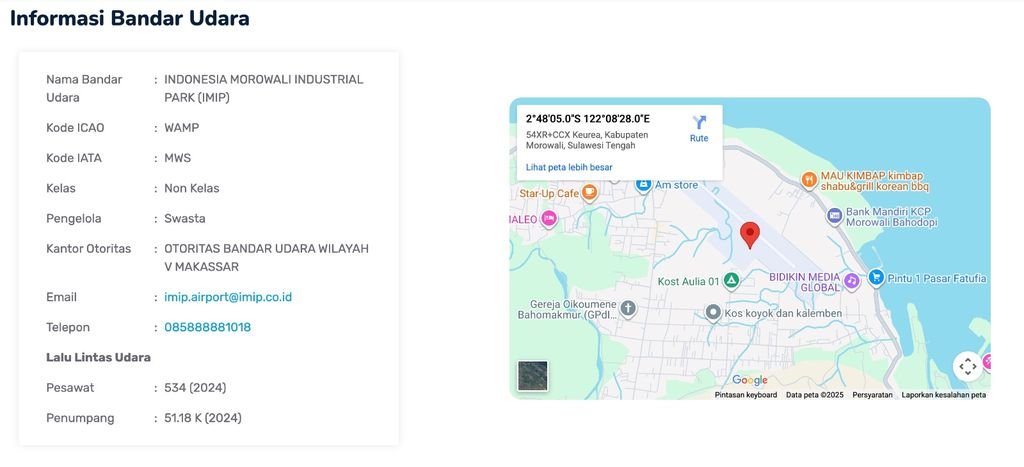Screen dimensions: 1024x467
Task: Open Pintasan keyboard shortcuts
Action: pyautogui.click(x=745, y=395)
